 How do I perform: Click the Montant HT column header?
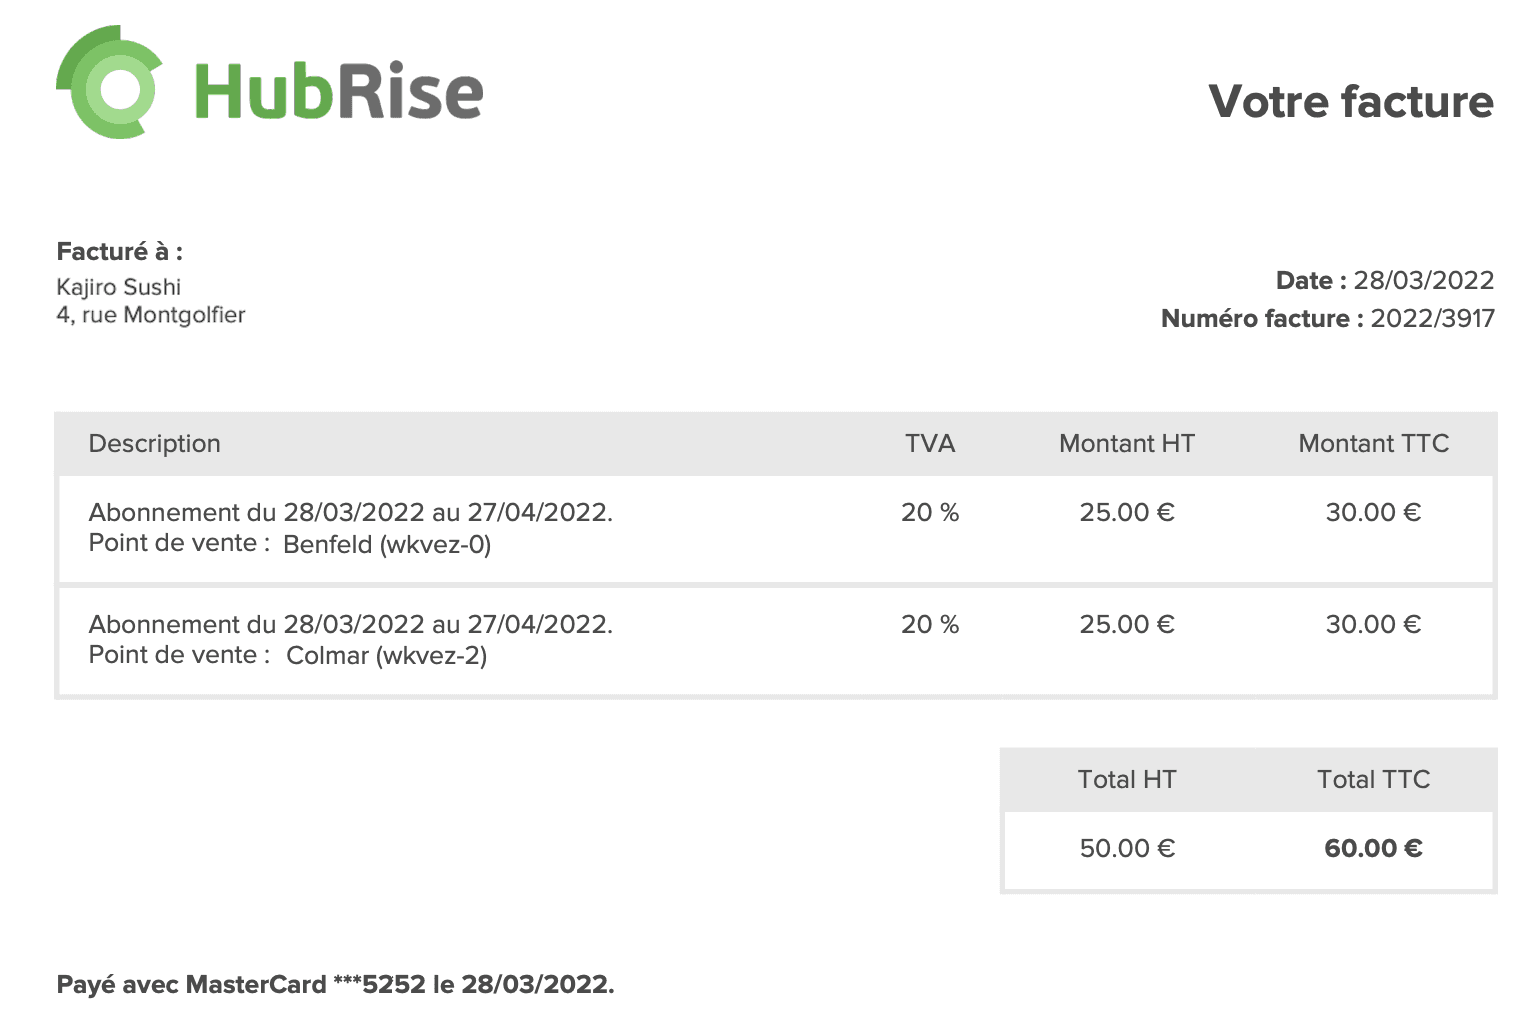click(1126, 443)
